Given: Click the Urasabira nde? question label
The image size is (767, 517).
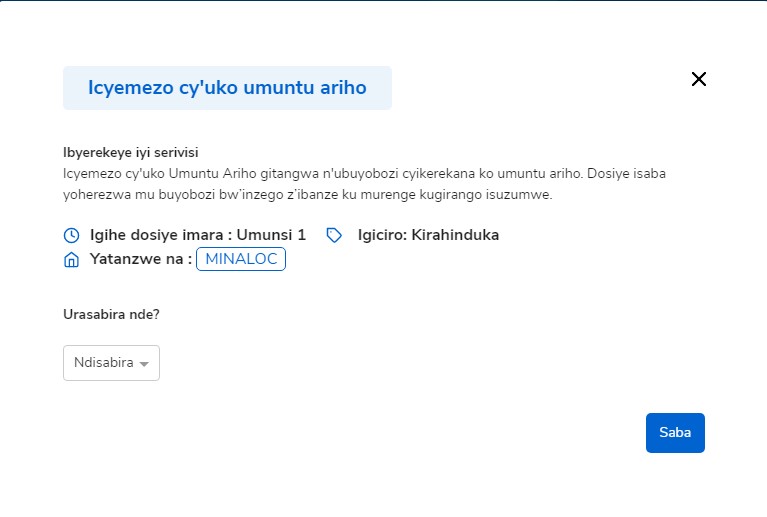Looking at the screenshot, I should click(x=111, y=314).
